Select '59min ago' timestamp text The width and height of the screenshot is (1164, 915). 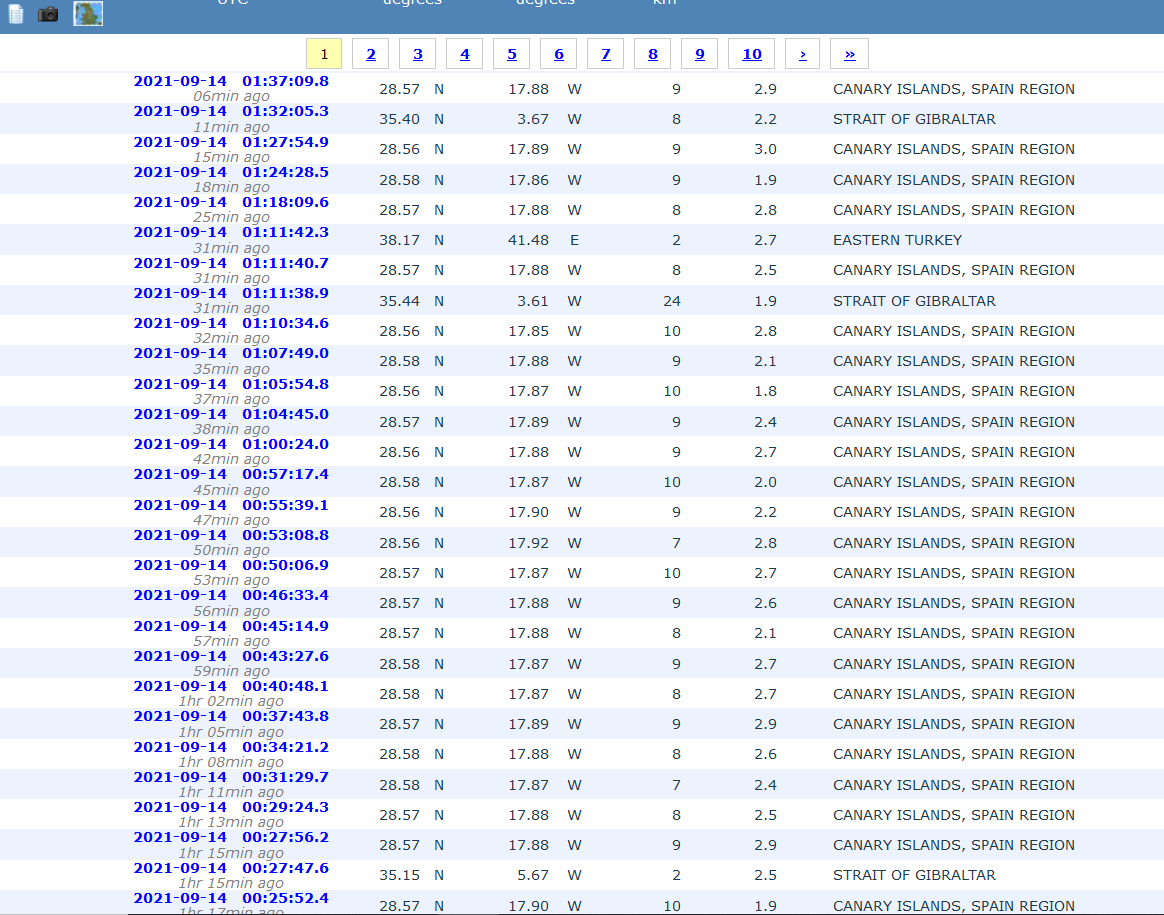tap(231, 671)
